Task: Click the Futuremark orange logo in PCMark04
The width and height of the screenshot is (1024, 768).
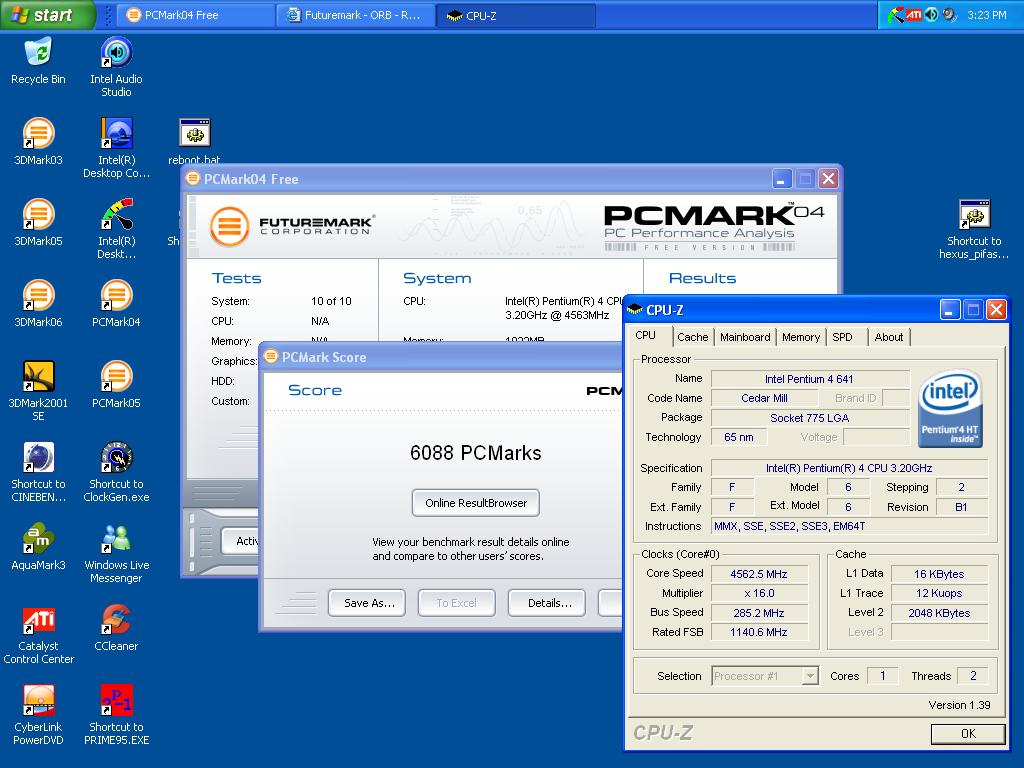Action: coord(229,226)
